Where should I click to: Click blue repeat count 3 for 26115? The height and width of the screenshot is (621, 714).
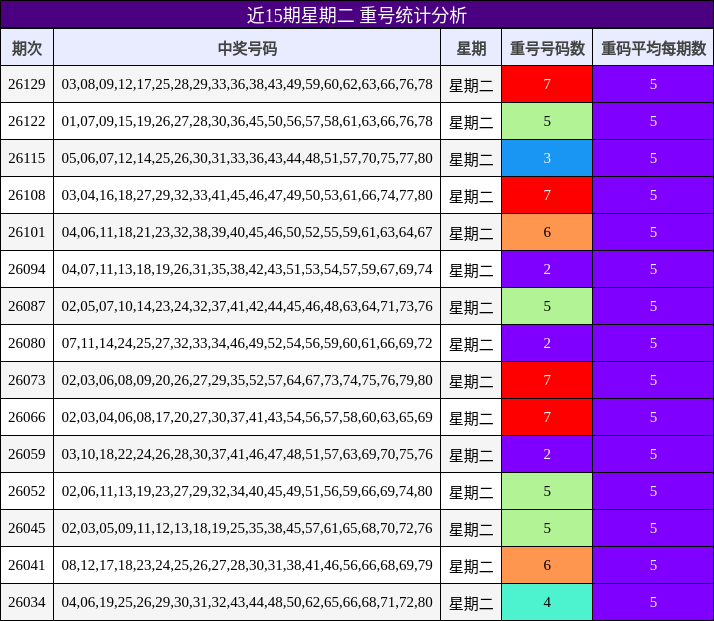click(547, 158)
